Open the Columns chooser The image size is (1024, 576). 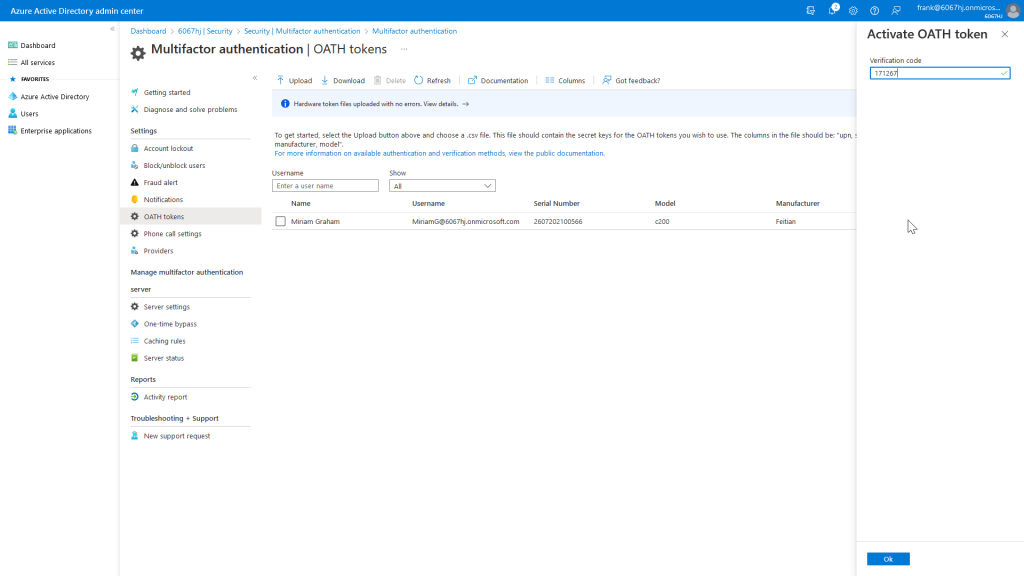coord(565,80)
